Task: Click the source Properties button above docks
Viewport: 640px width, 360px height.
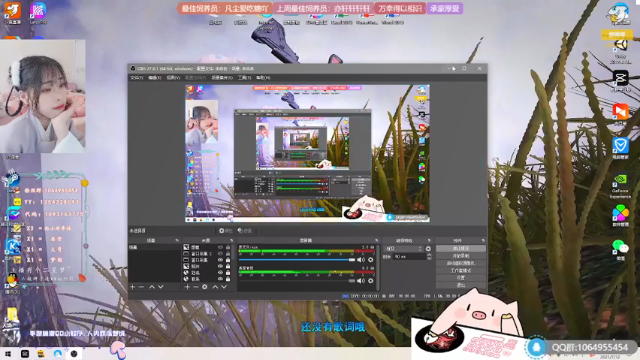Action: (x=226, y=231)
